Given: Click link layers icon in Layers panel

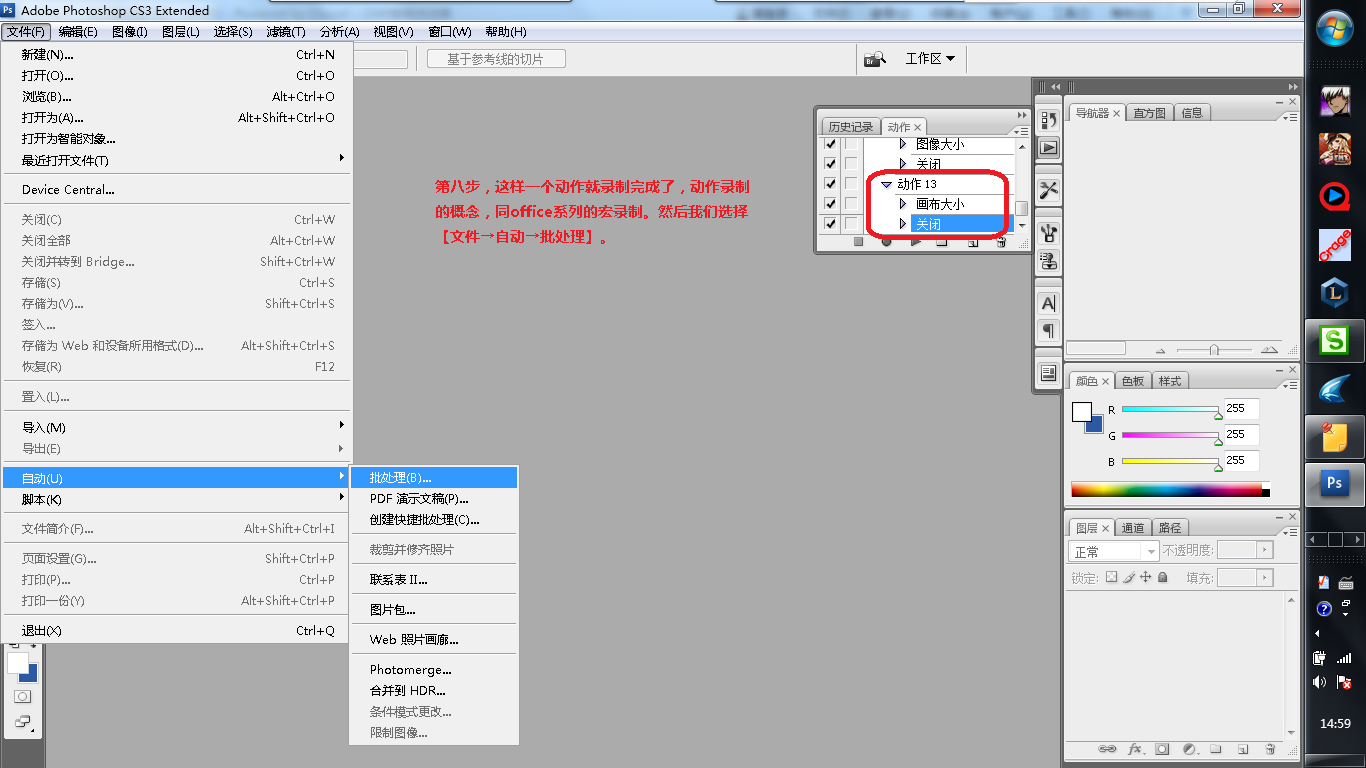Looking at the screenshot, I should point(1107,748).
